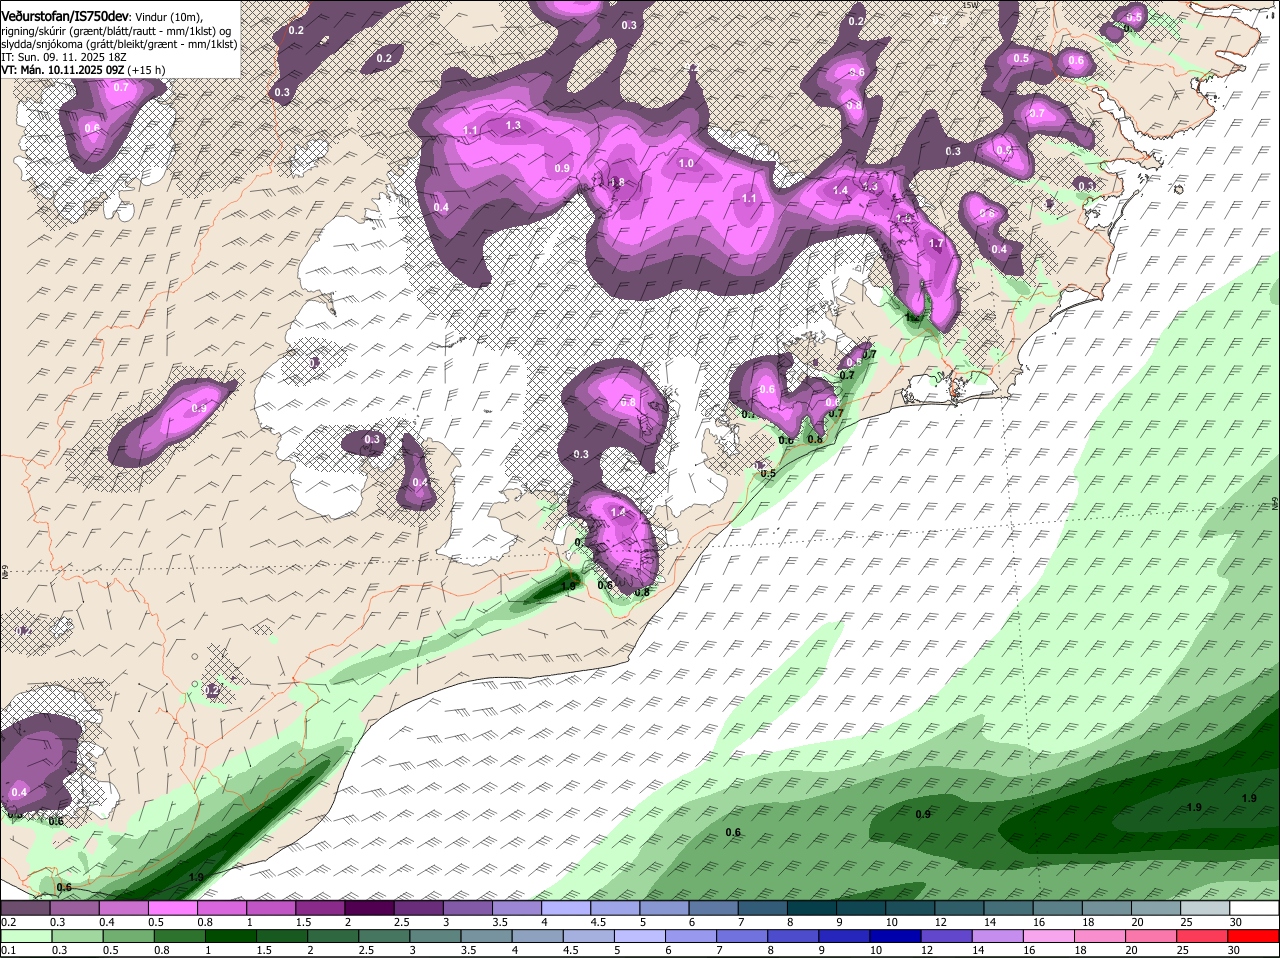Click the 'IT: Sun. 09. 11. 2025 18Z' line

point(63,57)
